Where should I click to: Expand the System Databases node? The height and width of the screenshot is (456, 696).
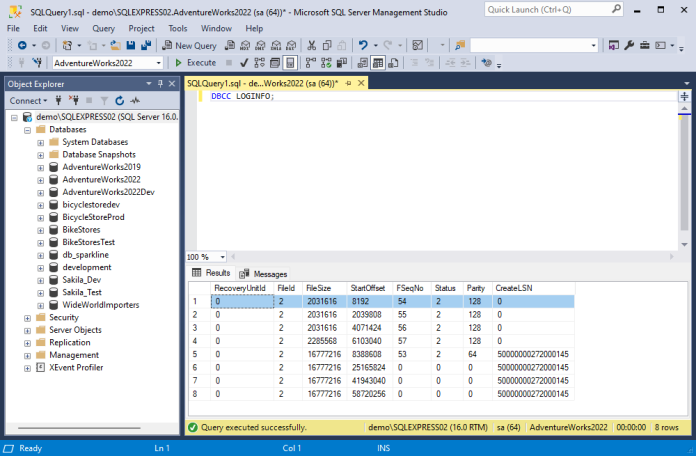click(40, 143)
